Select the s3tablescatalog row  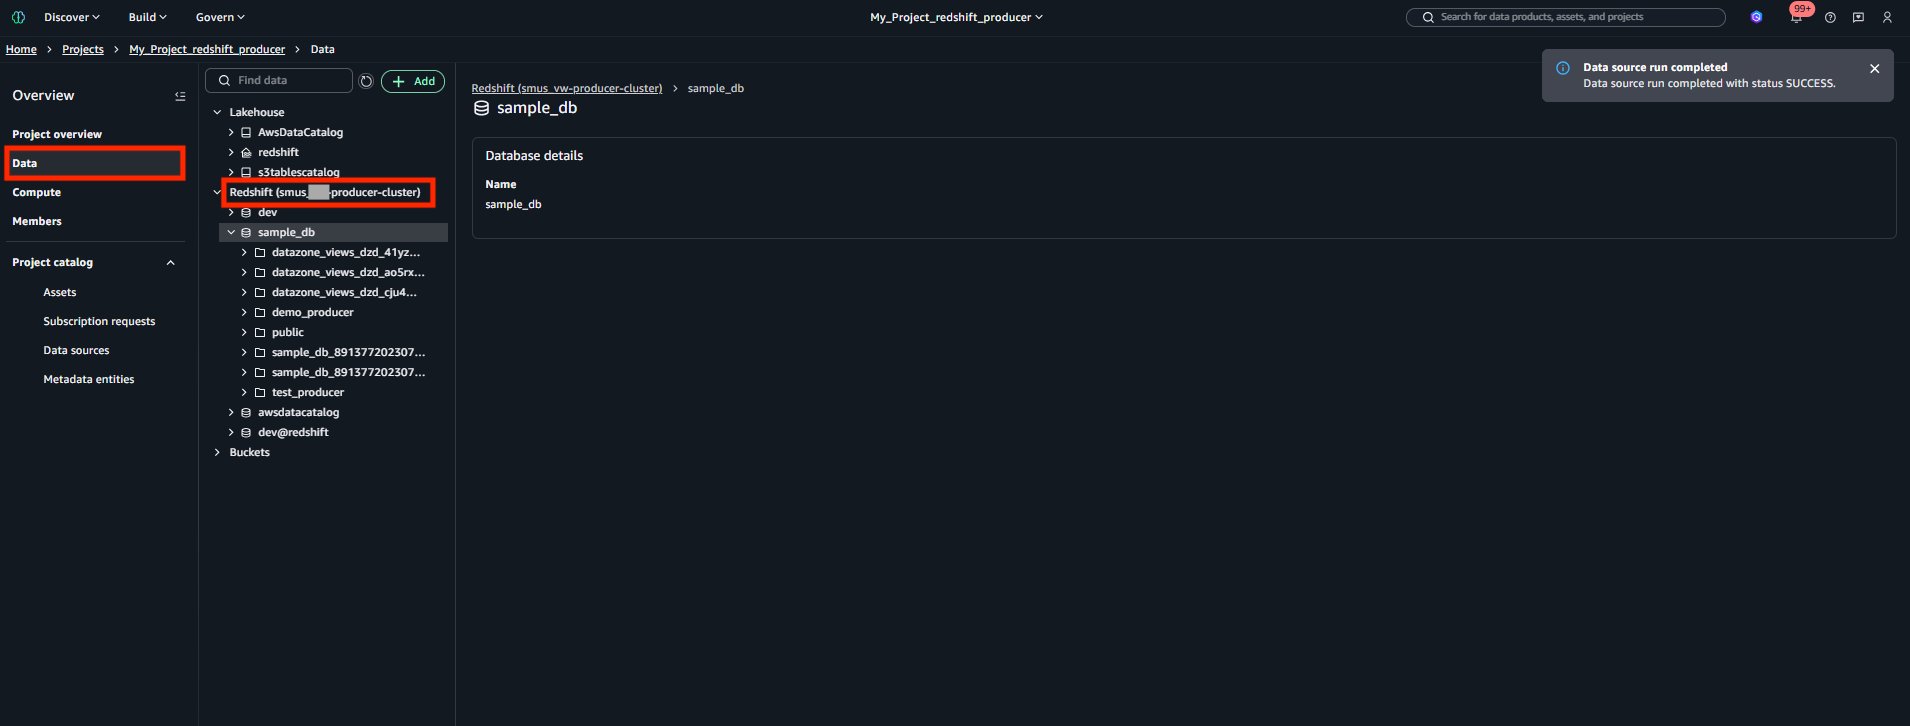[x=334, y=172]
